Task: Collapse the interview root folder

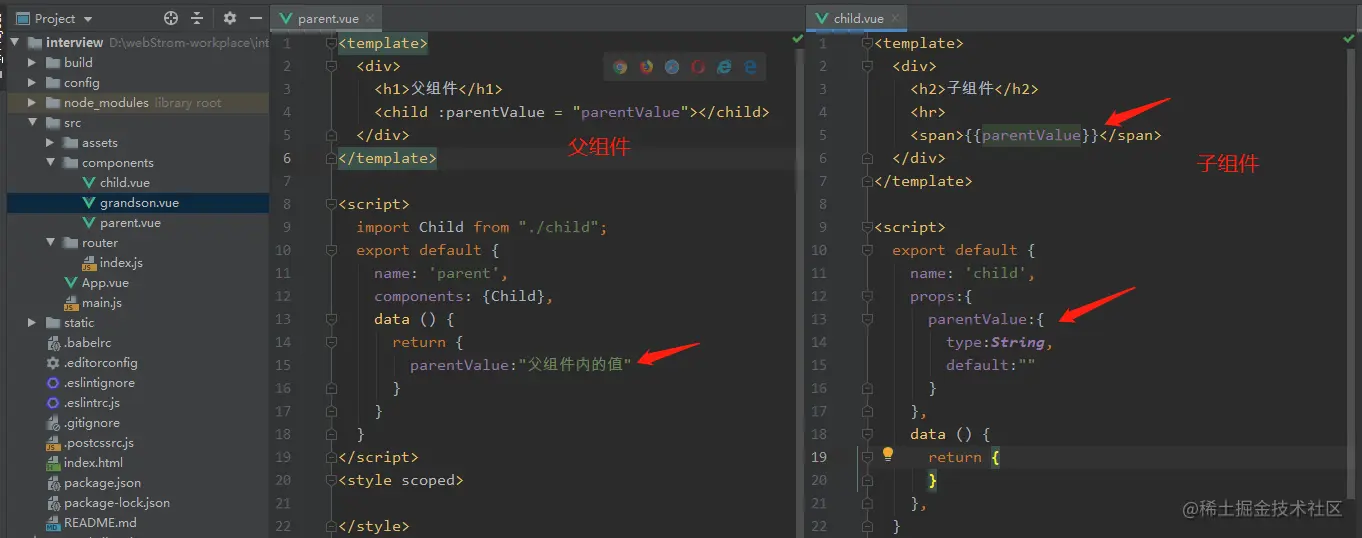Action: tap(14, 43)
